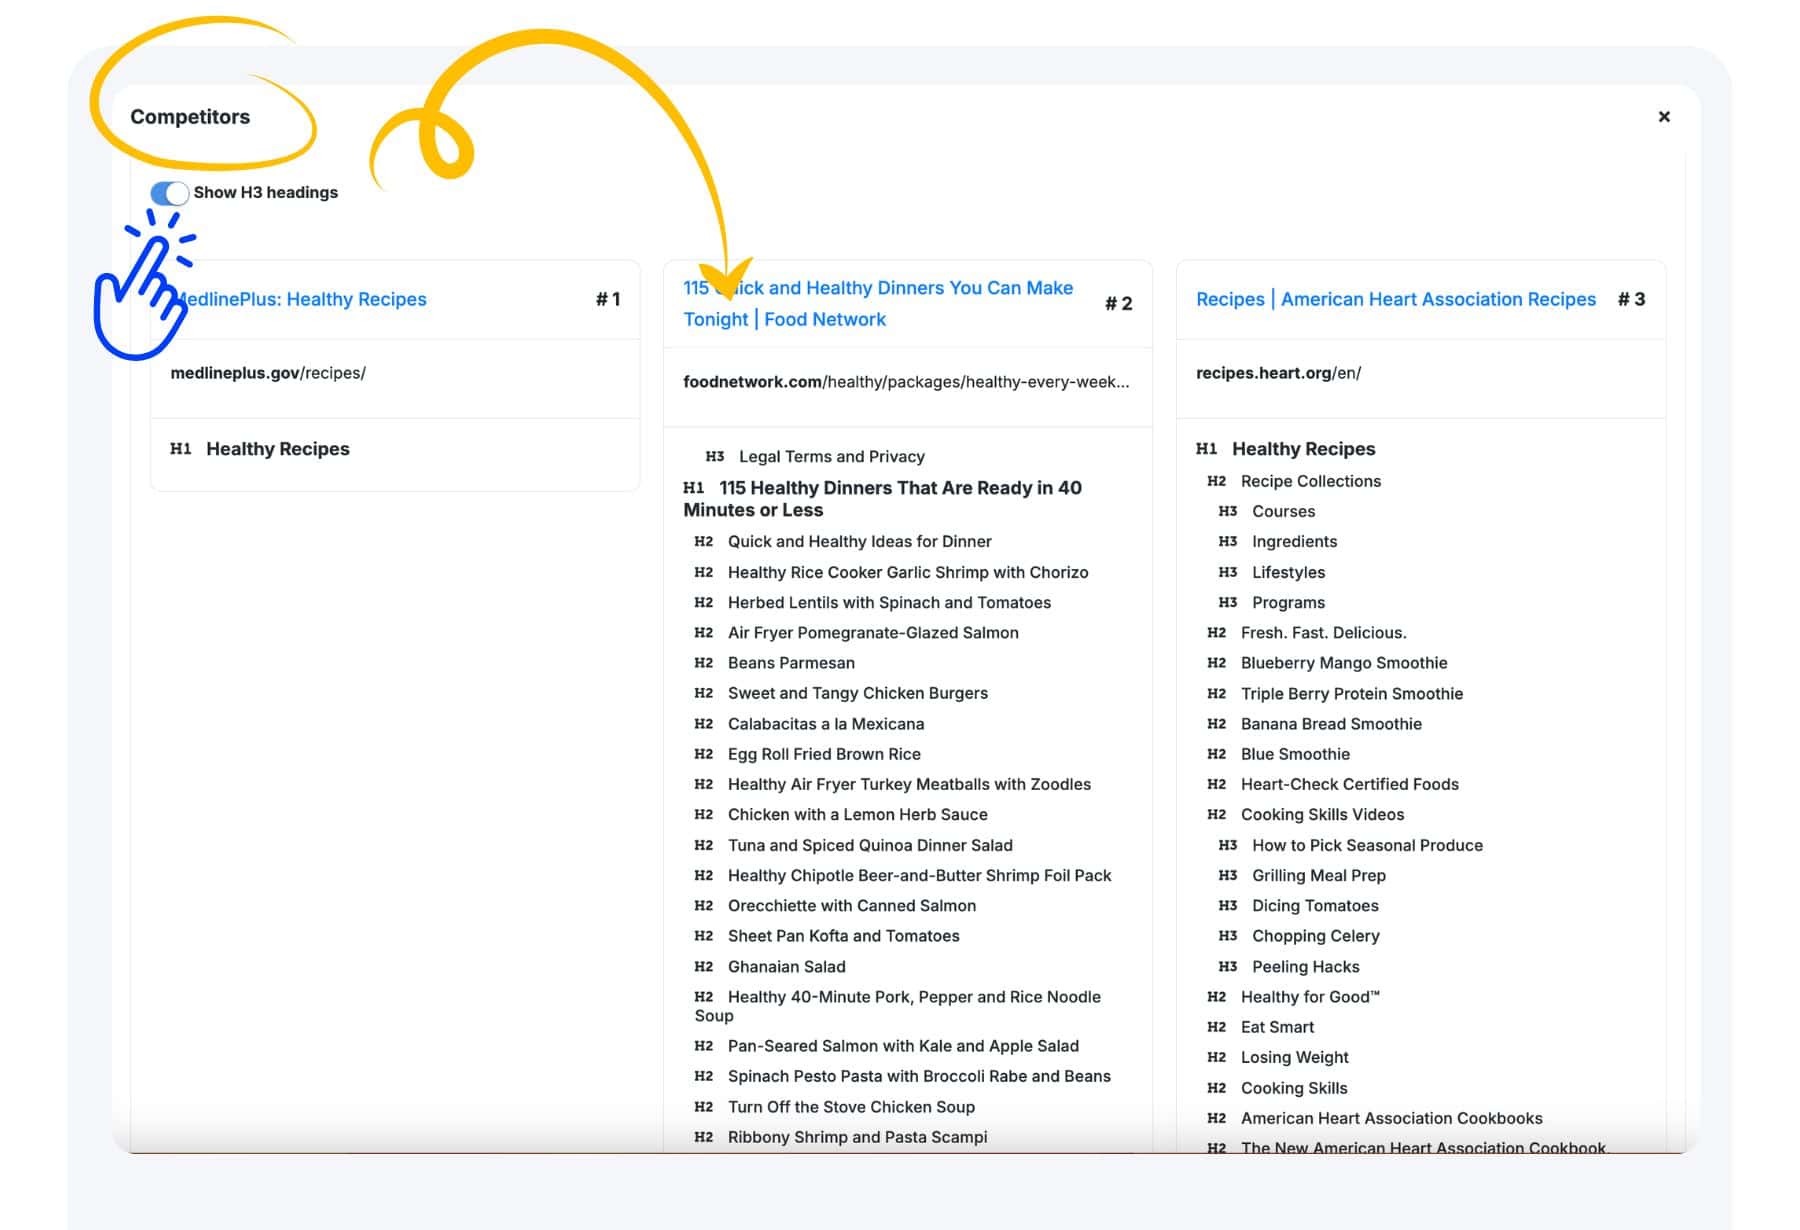Select Chicken with a Lemon Herb Sauce
This screenshot has height=1230, width=1800.
pos(858,814)
